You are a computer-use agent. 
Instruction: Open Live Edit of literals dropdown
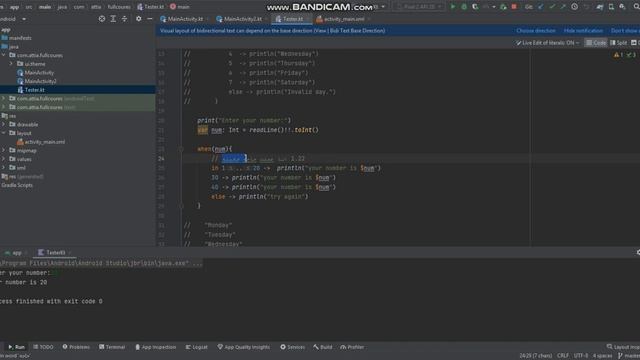[547, 42]
